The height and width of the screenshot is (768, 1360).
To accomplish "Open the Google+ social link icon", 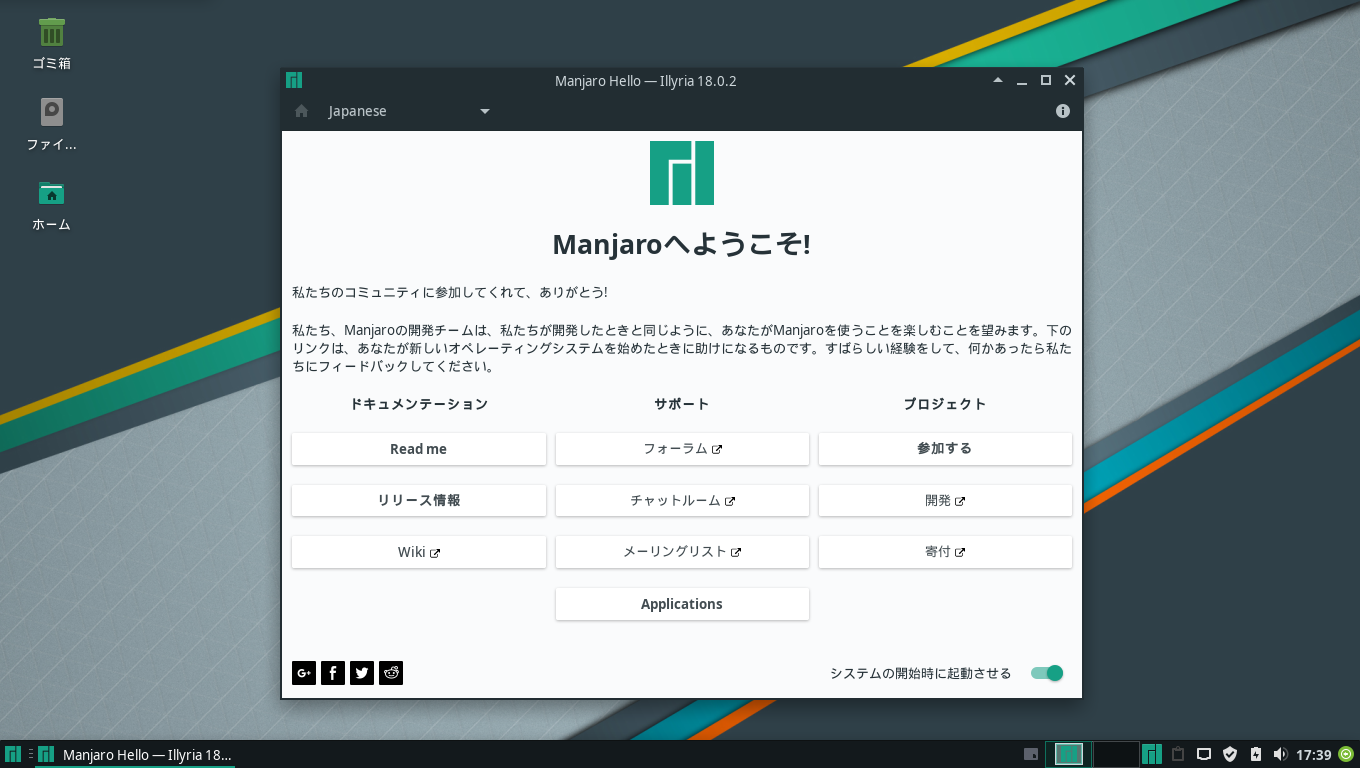I will point(304,673).
